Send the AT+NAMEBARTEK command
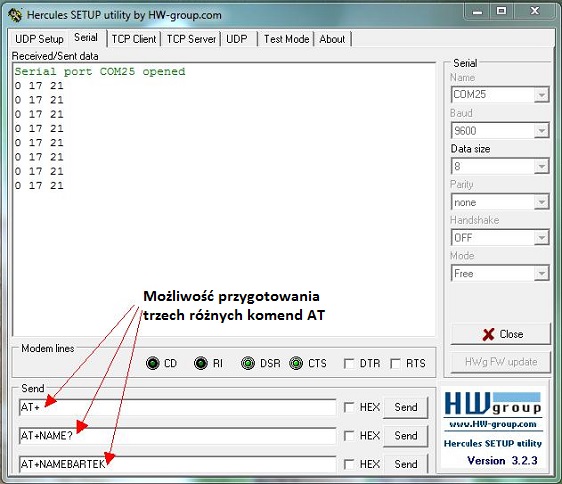562x484 pixels. point(406,464)
